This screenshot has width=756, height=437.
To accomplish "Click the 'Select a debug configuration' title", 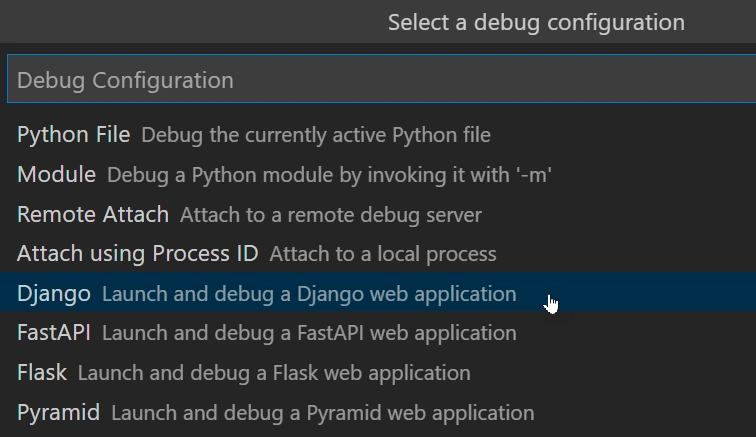I will pos(536,22).
